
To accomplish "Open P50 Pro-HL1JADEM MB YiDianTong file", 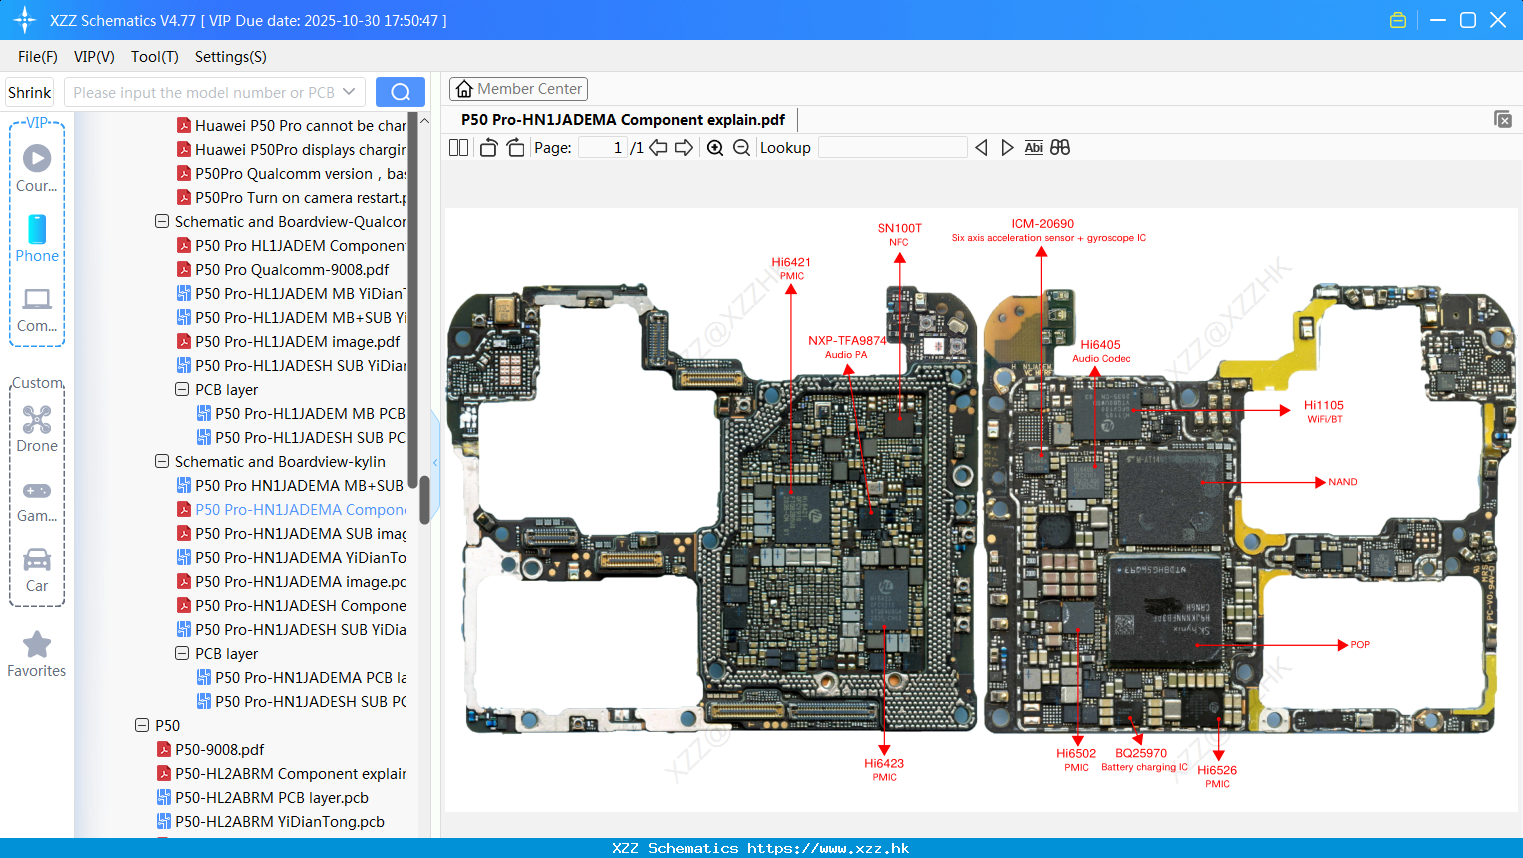I will point(291,293).
